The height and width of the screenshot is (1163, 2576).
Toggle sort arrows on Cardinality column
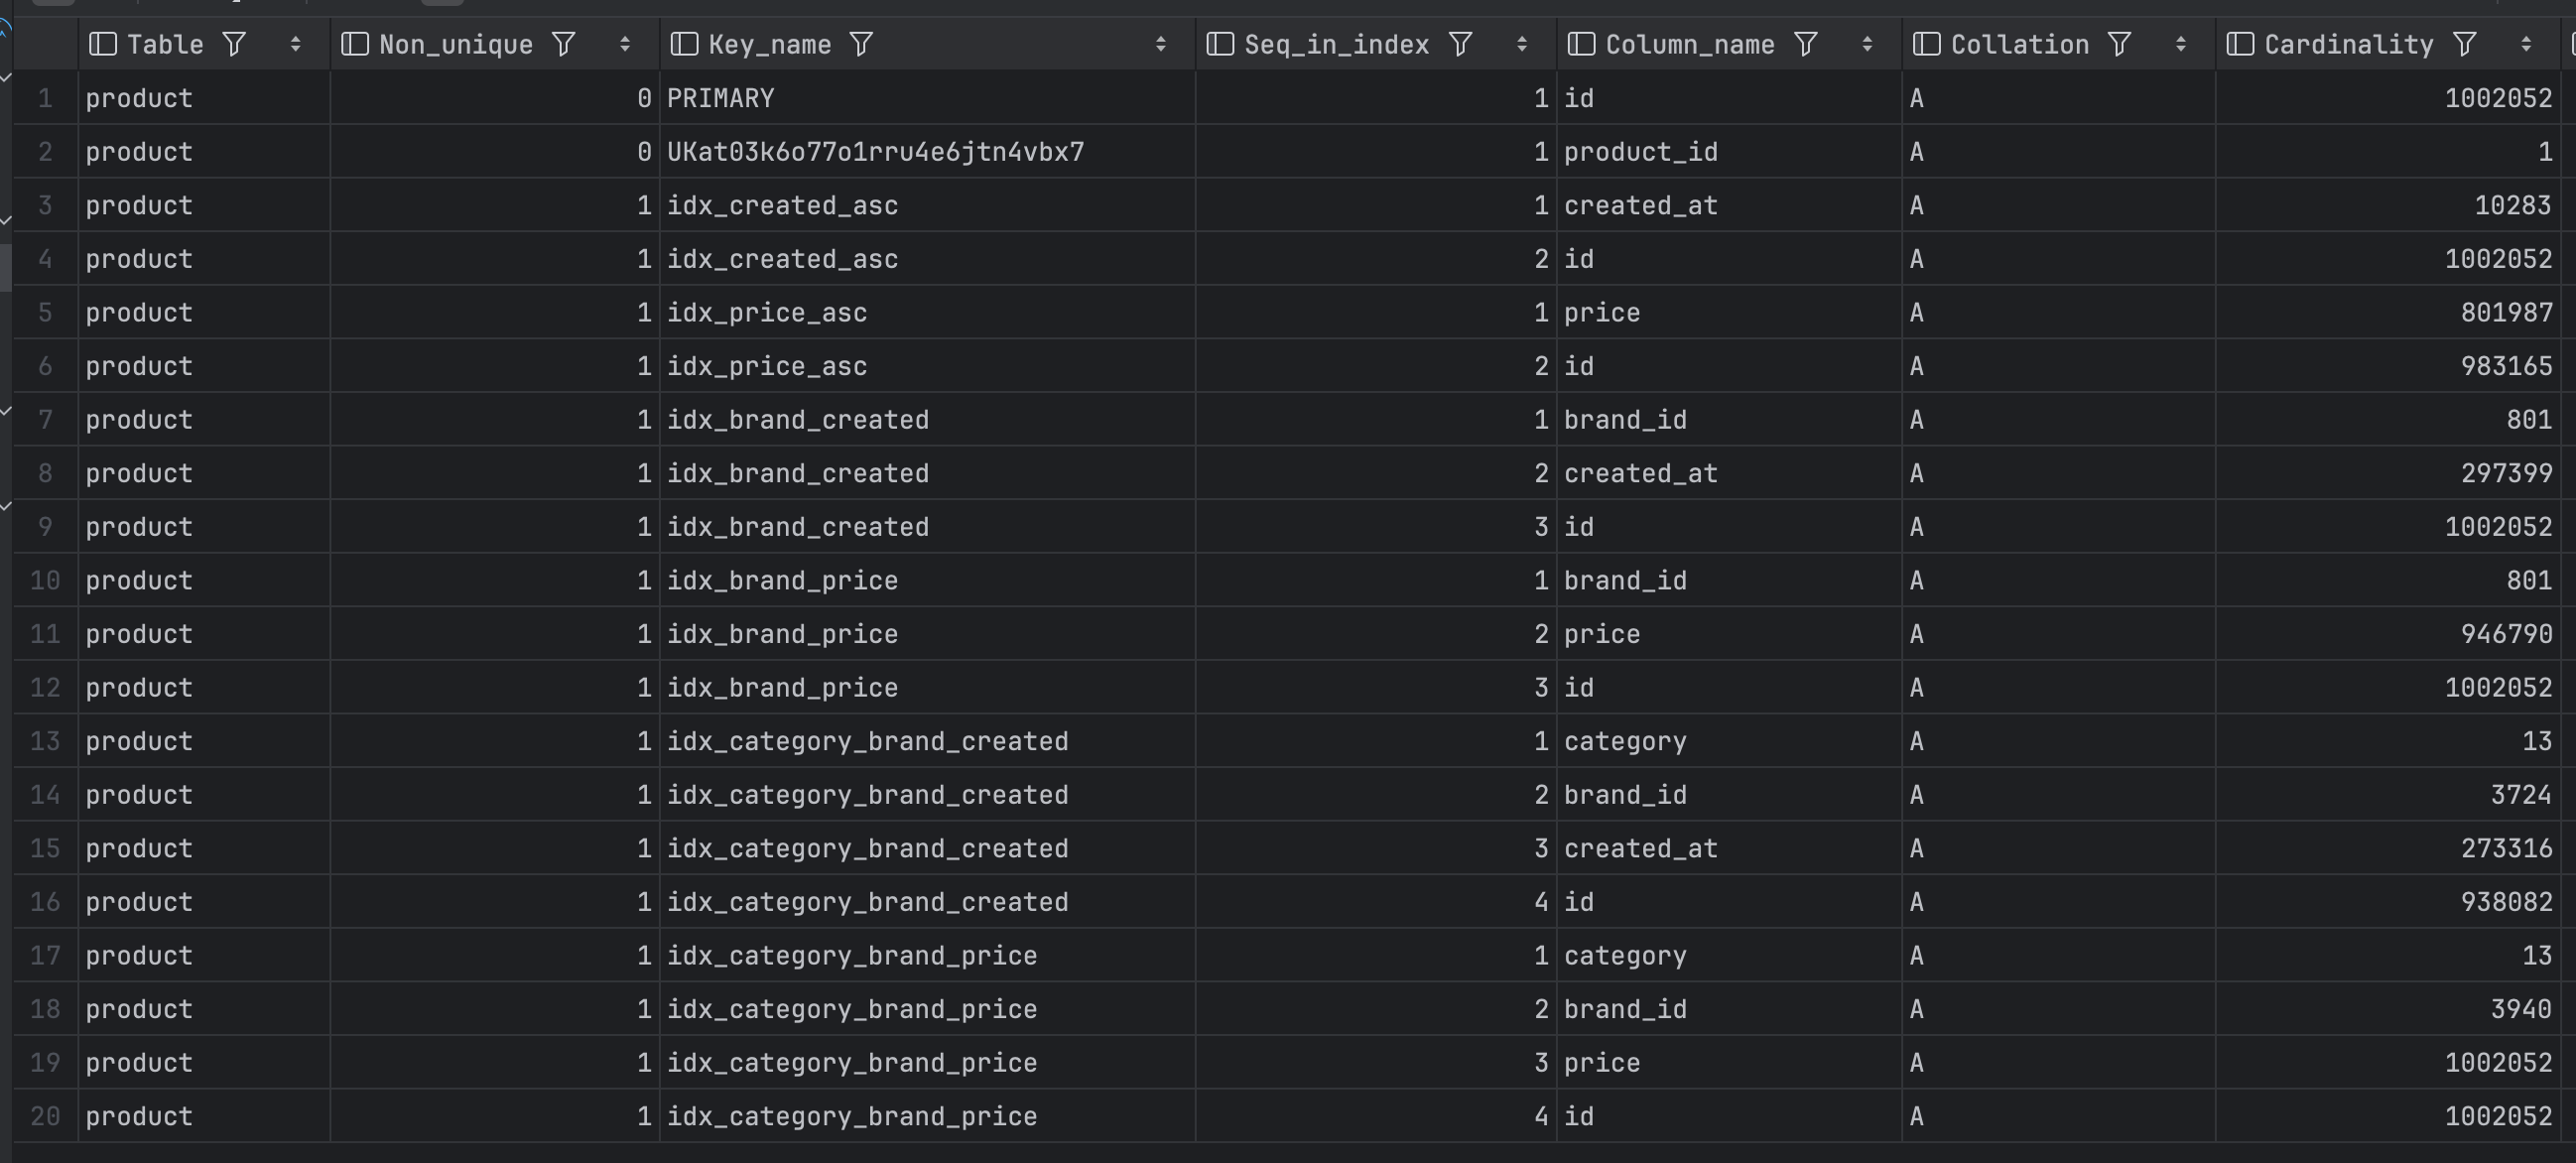pyautogui.click(x=2526, y=44)
